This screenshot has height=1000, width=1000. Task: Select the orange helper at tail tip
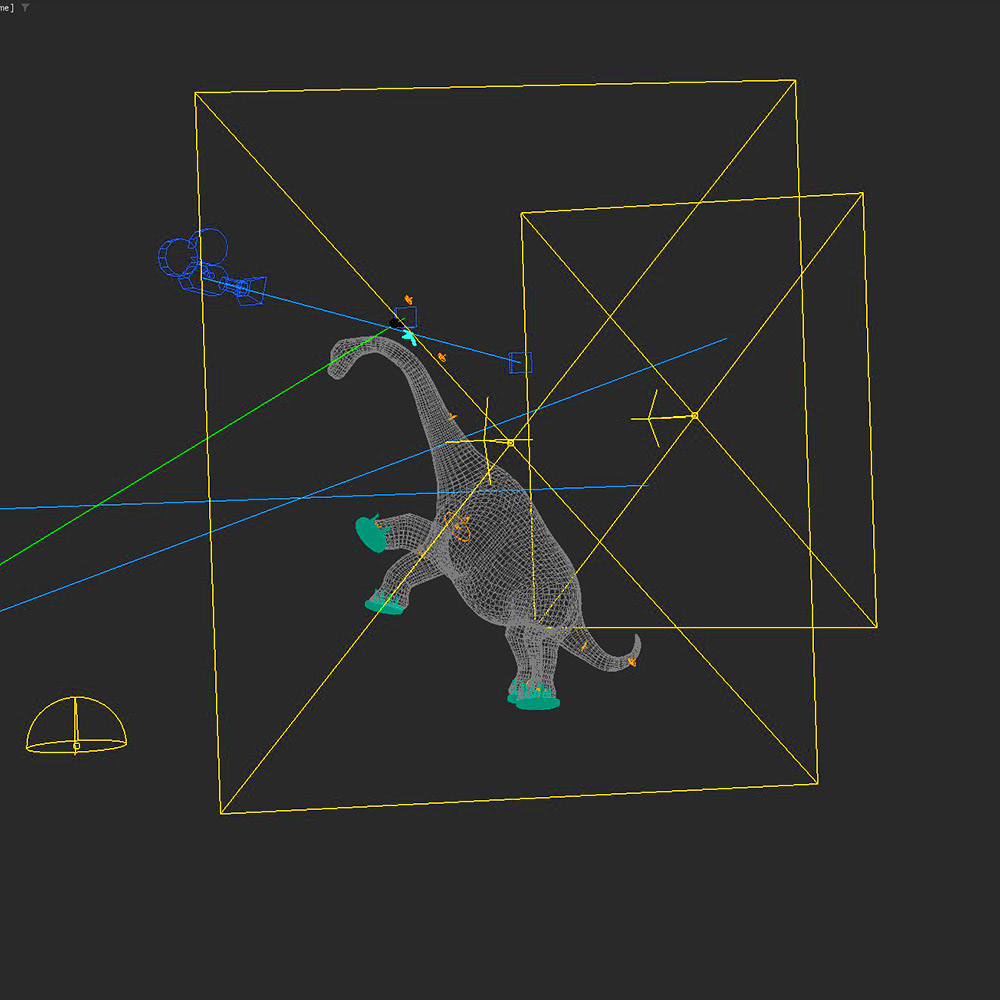[631, 662]
